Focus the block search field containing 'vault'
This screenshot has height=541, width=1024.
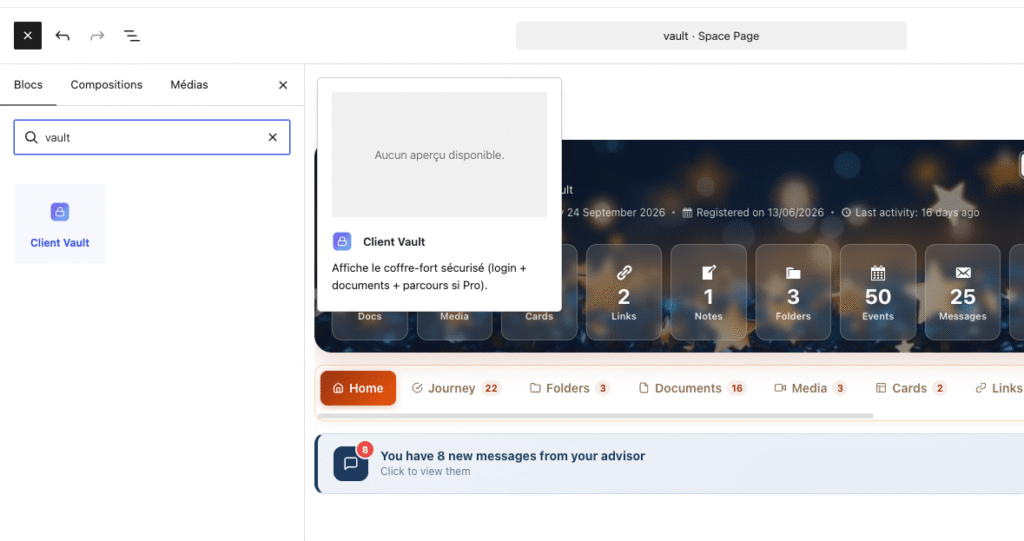[x=152, y=137]
